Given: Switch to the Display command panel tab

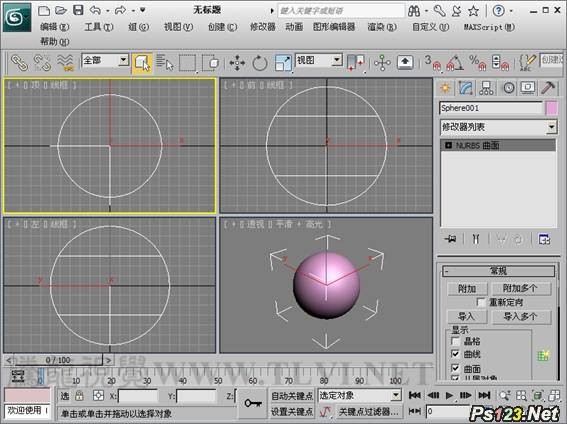Looking at the screenshot, I should coord(528,88).
